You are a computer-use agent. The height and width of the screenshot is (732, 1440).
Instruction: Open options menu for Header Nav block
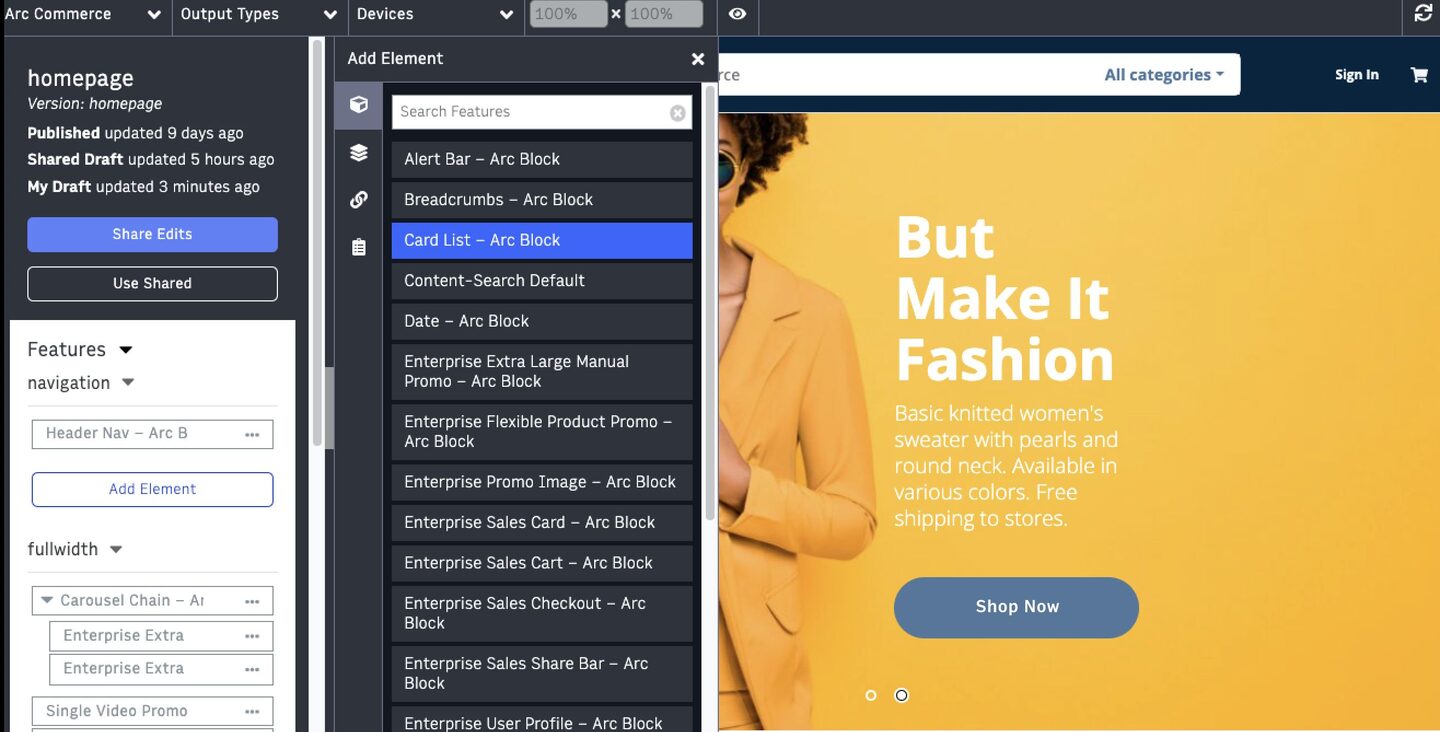[x=252, y=434]
